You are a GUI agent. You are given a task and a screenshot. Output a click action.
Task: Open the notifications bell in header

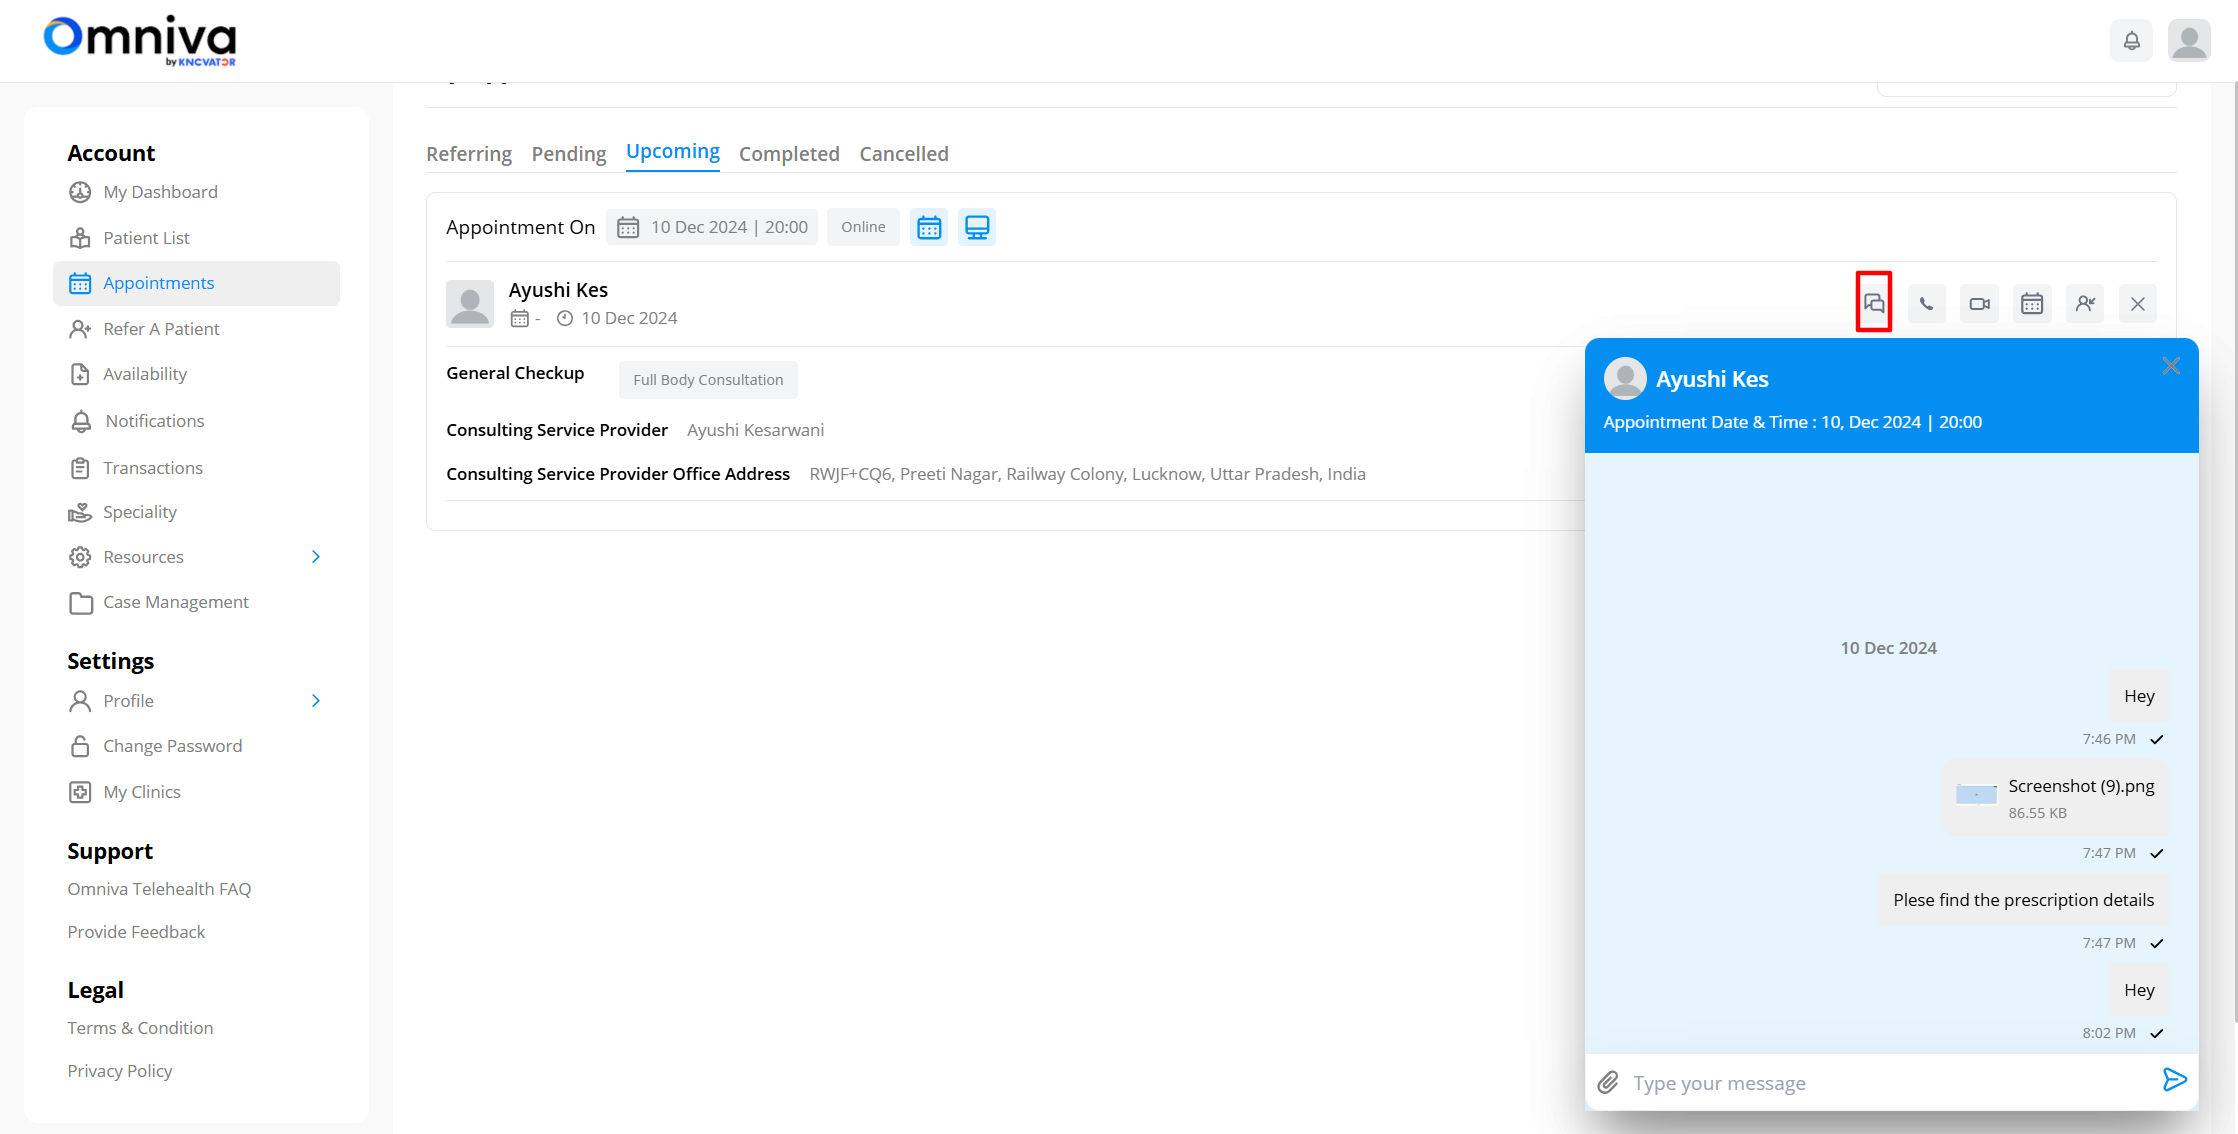click(x=2131, y=41)
